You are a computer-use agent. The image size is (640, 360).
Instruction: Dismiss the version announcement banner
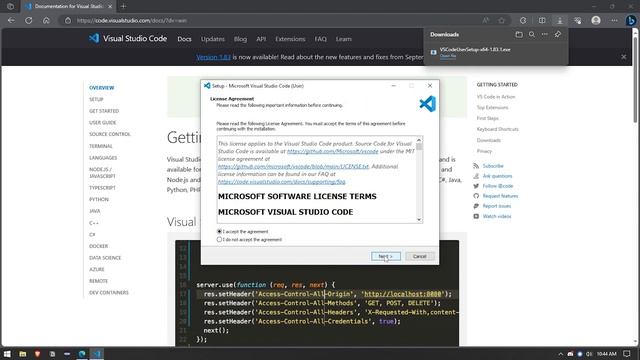coord(624,57)
